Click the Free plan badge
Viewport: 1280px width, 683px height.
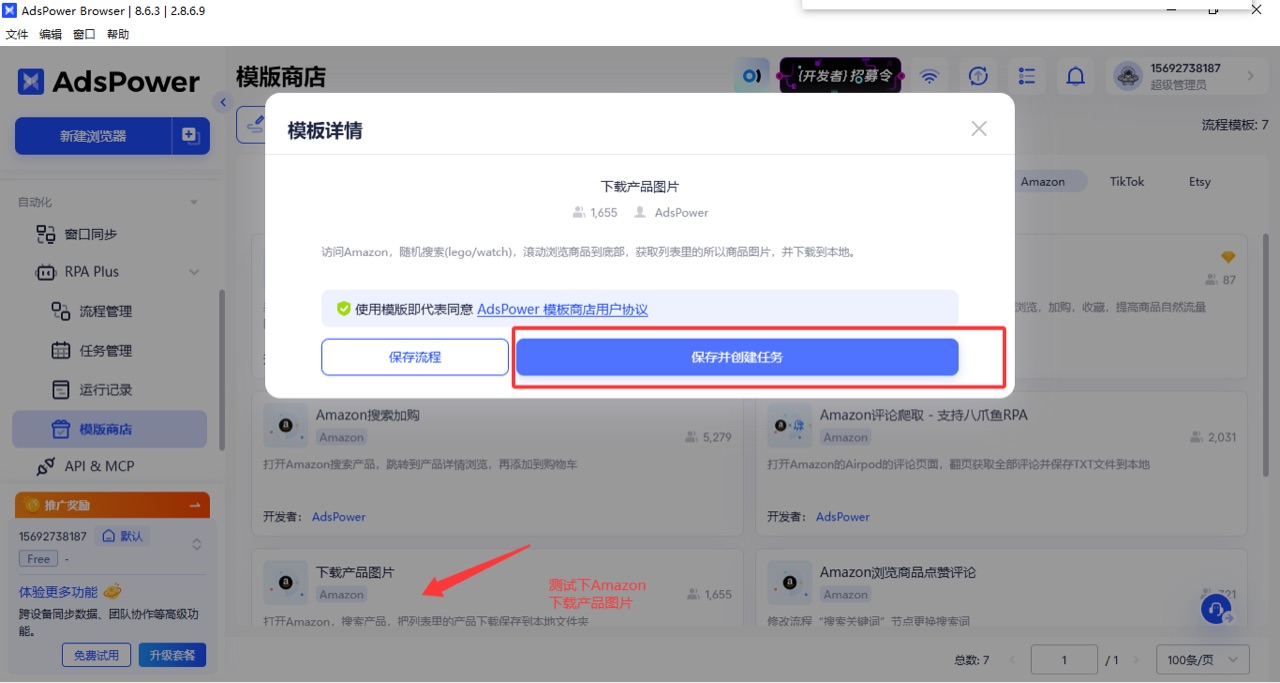click(x=38, y=559)
